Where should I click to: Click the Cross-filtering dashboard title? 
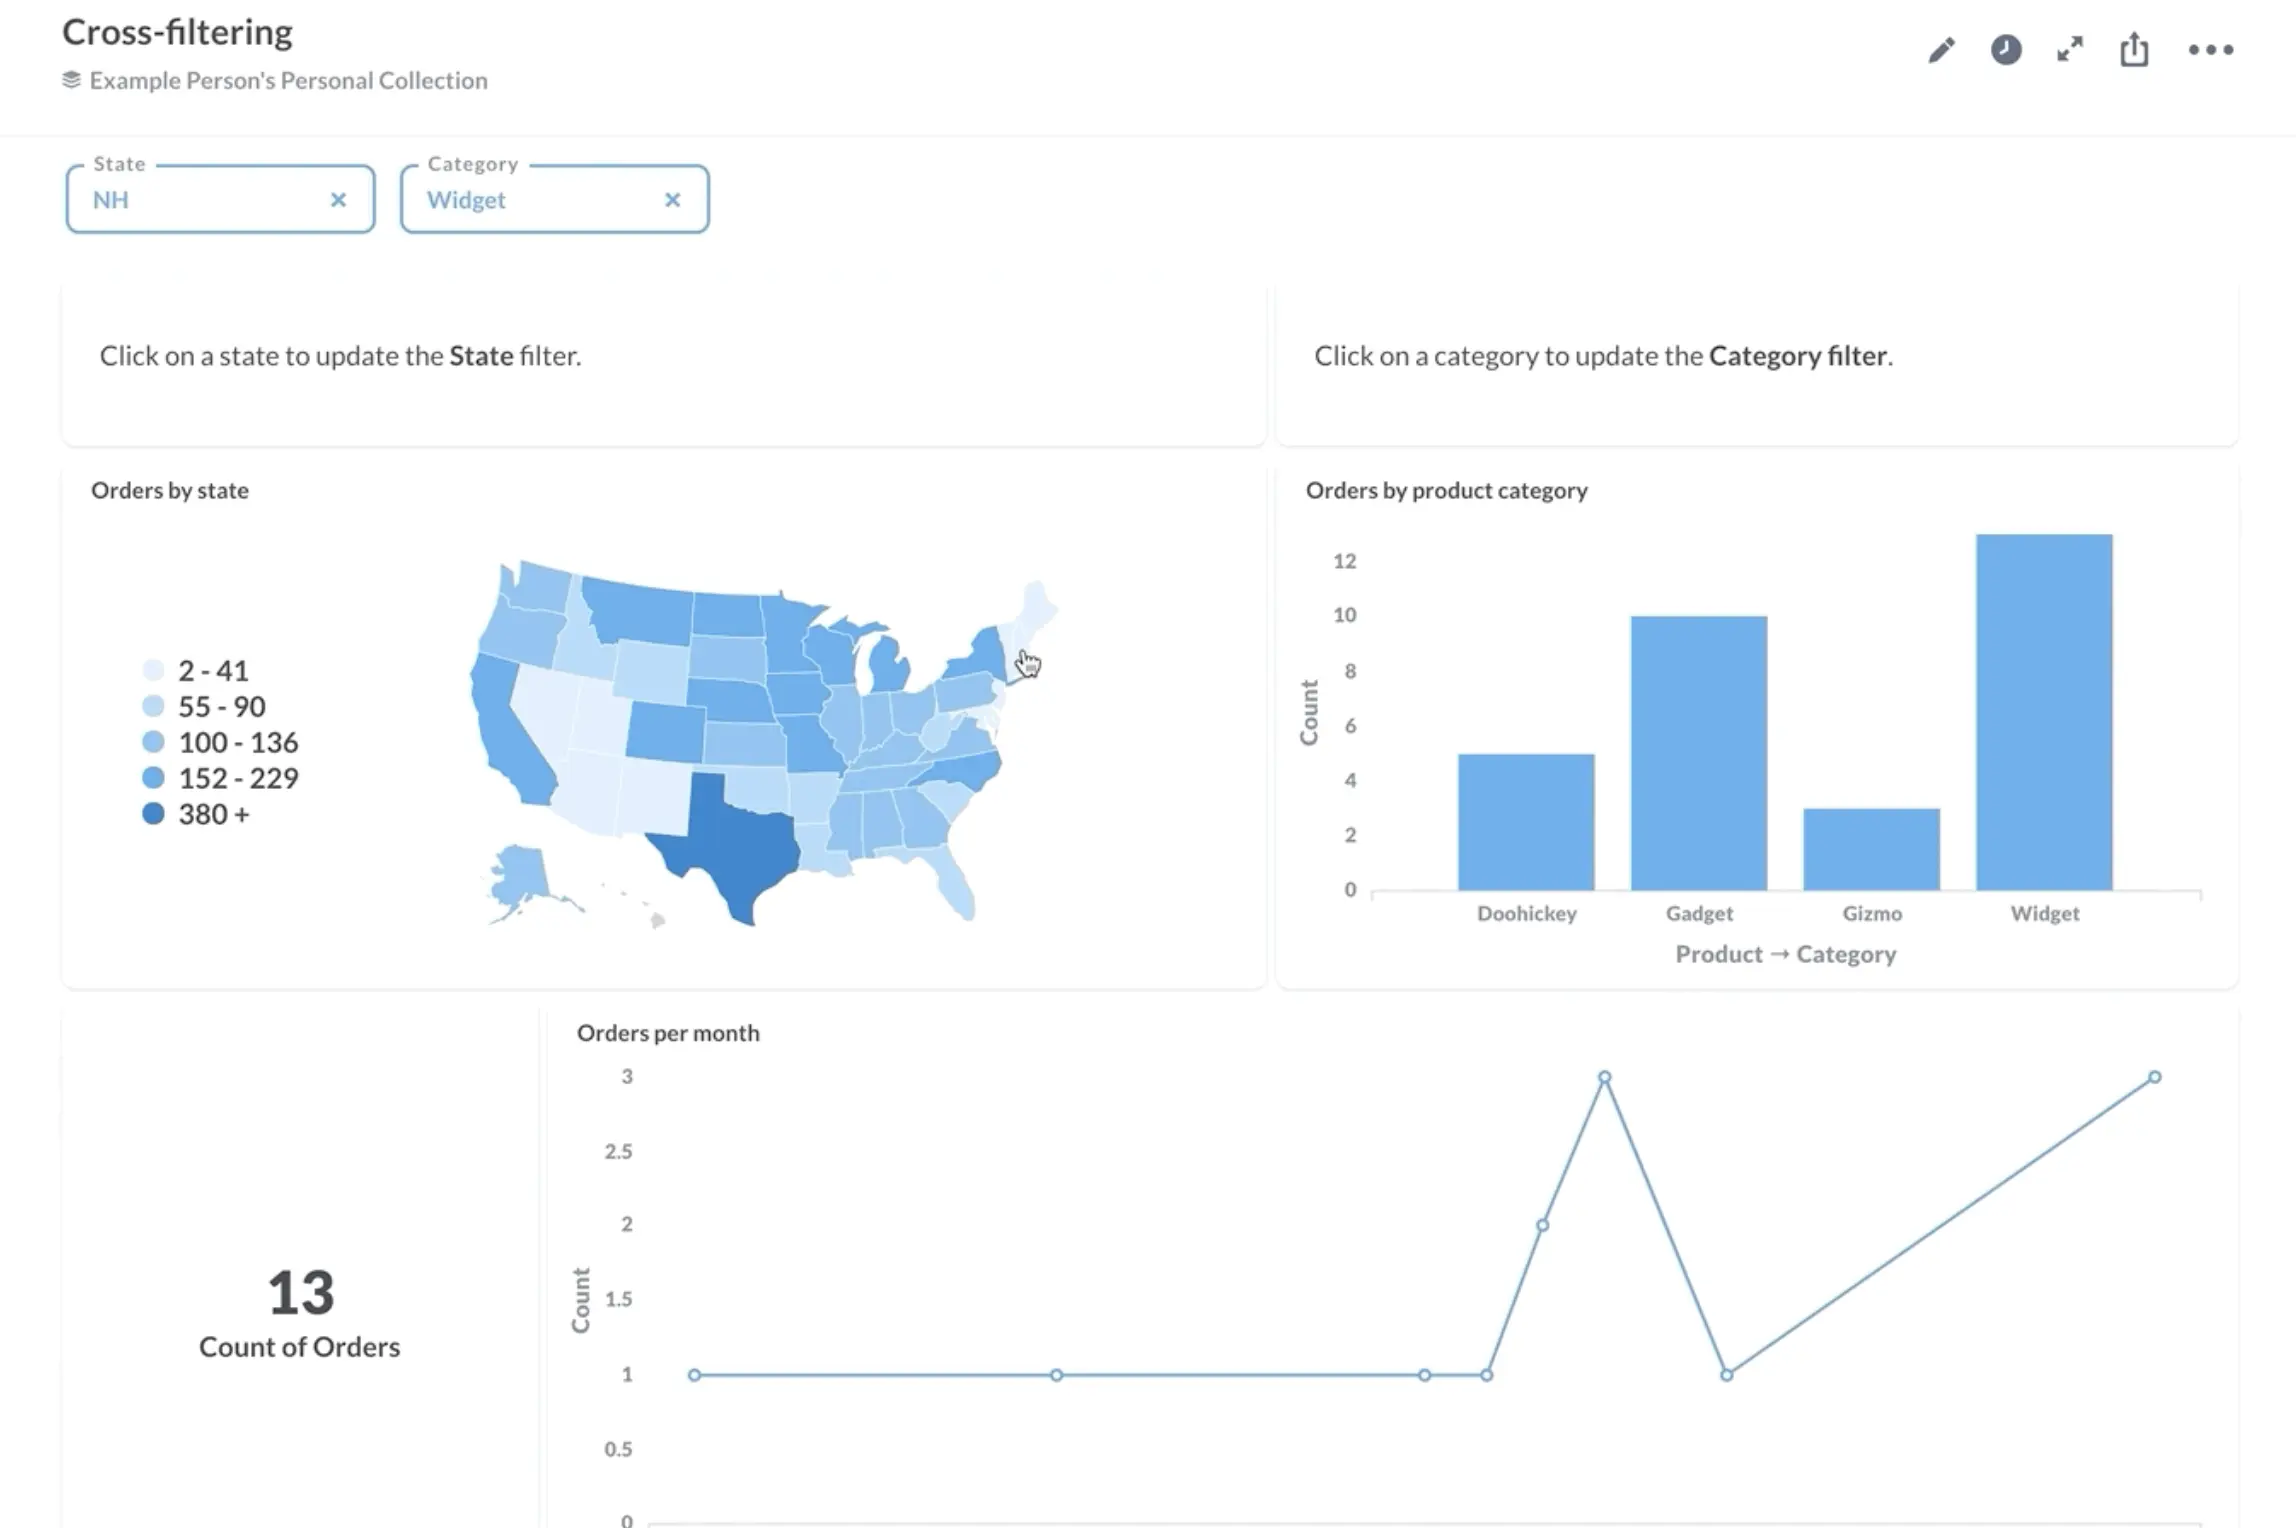tap(177, 31)
